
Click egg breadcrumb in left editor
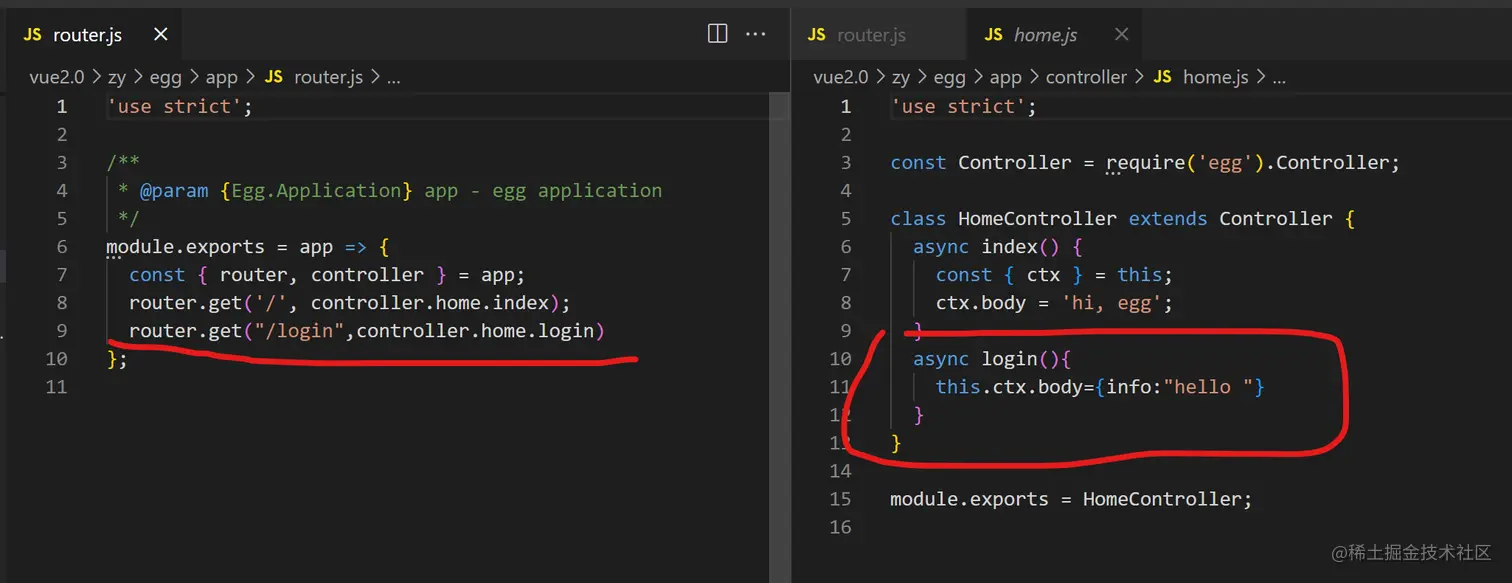(x=166, y=77)
